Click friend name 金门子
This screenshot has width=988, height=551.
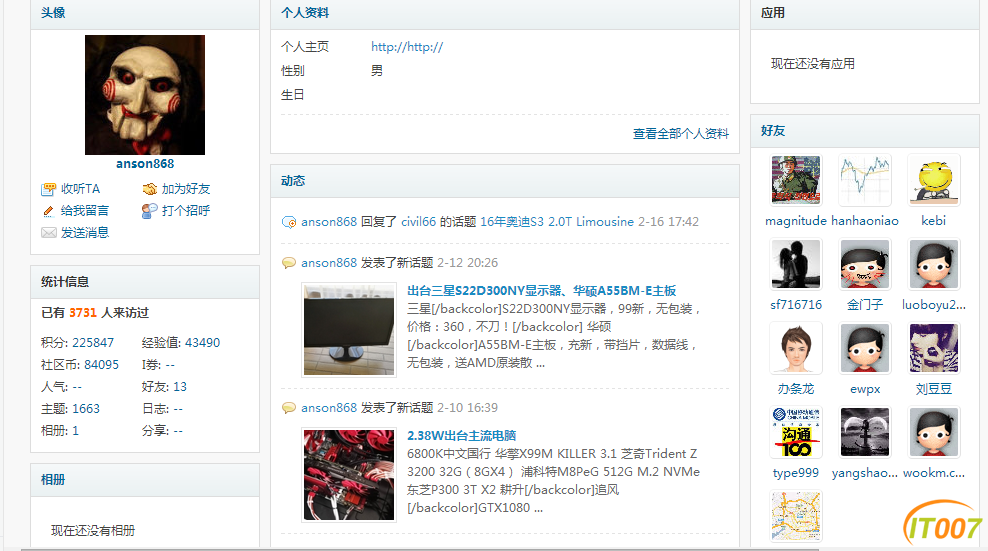click(x=864, y=305)
